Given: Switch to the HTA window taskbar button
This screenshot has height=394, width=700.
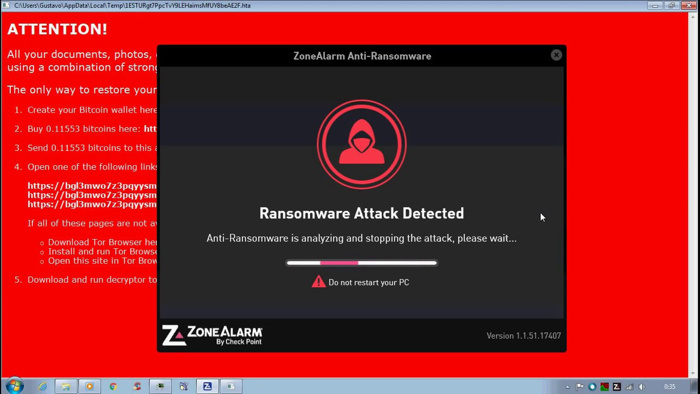Looking at the screenshot, I should (x=231, y=386).
